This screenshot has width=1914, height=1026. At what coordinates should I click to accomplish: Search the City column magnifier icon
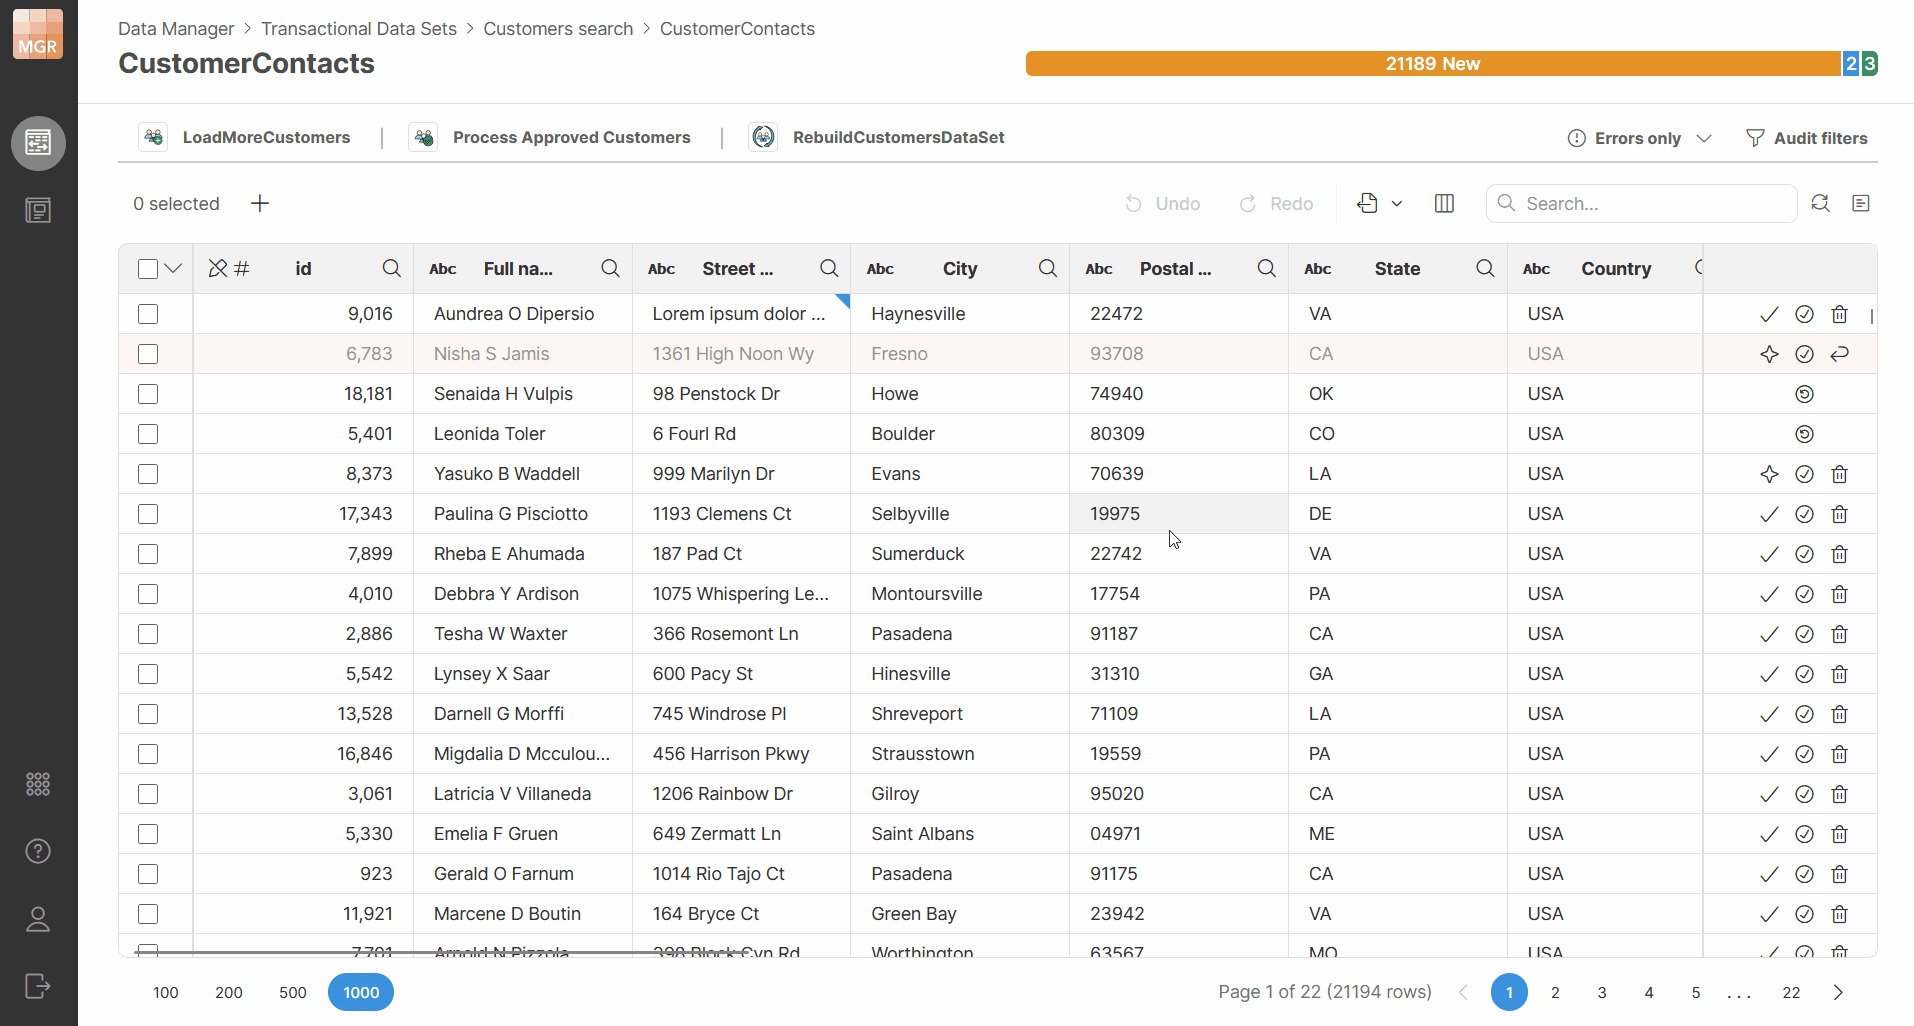[1048, 268]
